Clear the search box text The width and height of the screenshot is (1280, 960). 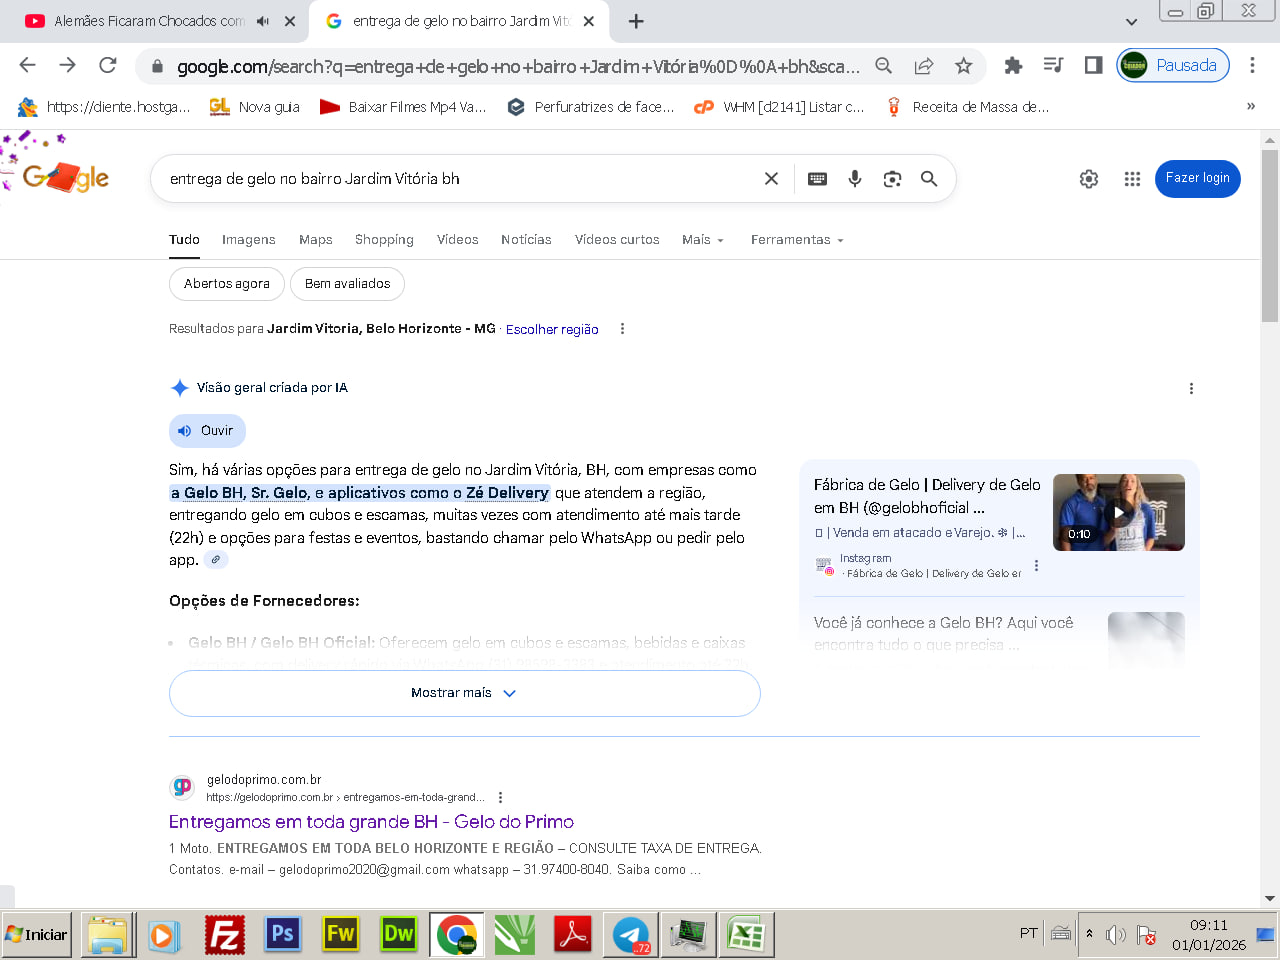[x=771, y=179]
